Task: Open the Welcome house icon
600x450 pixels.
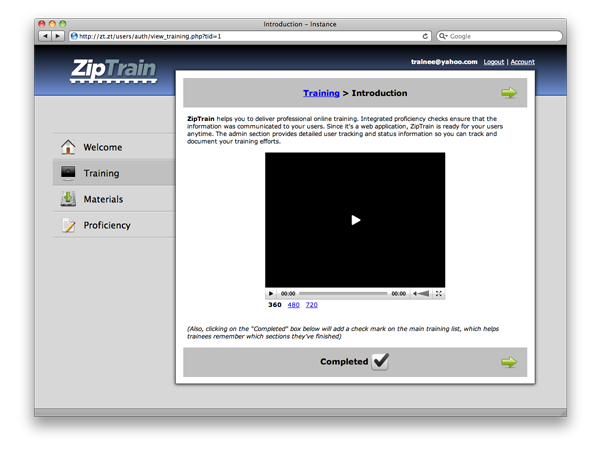Action: pyautogui.click(x=68, y=147)
